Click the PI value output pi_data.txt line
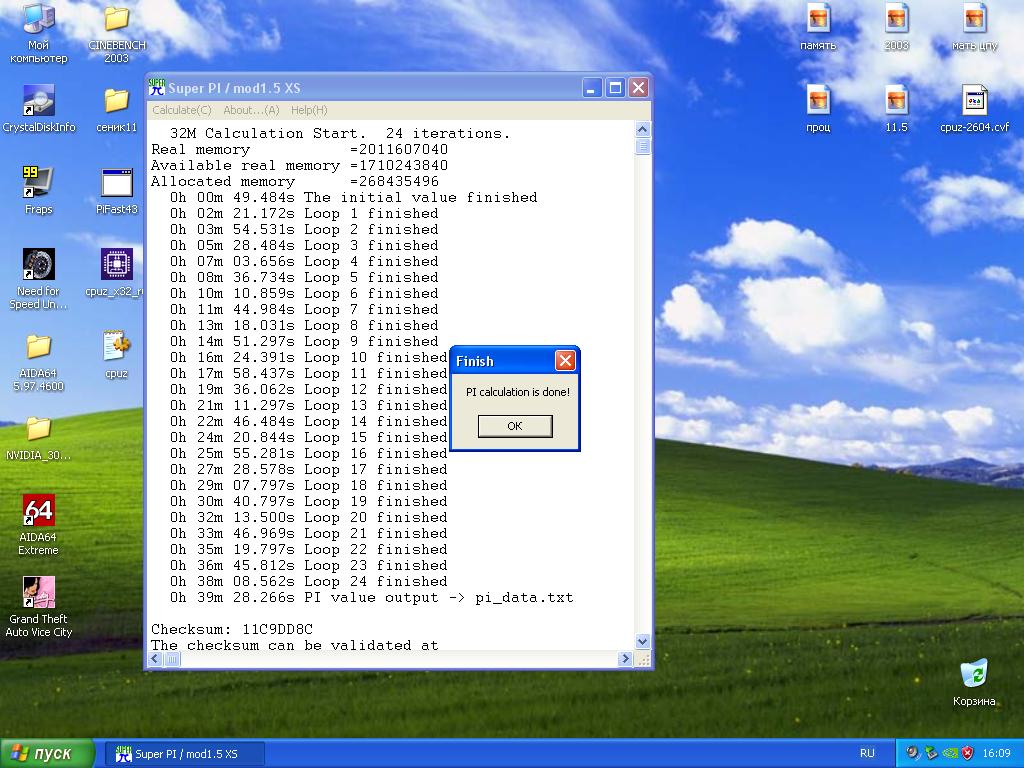 click(x=371, y=598)
